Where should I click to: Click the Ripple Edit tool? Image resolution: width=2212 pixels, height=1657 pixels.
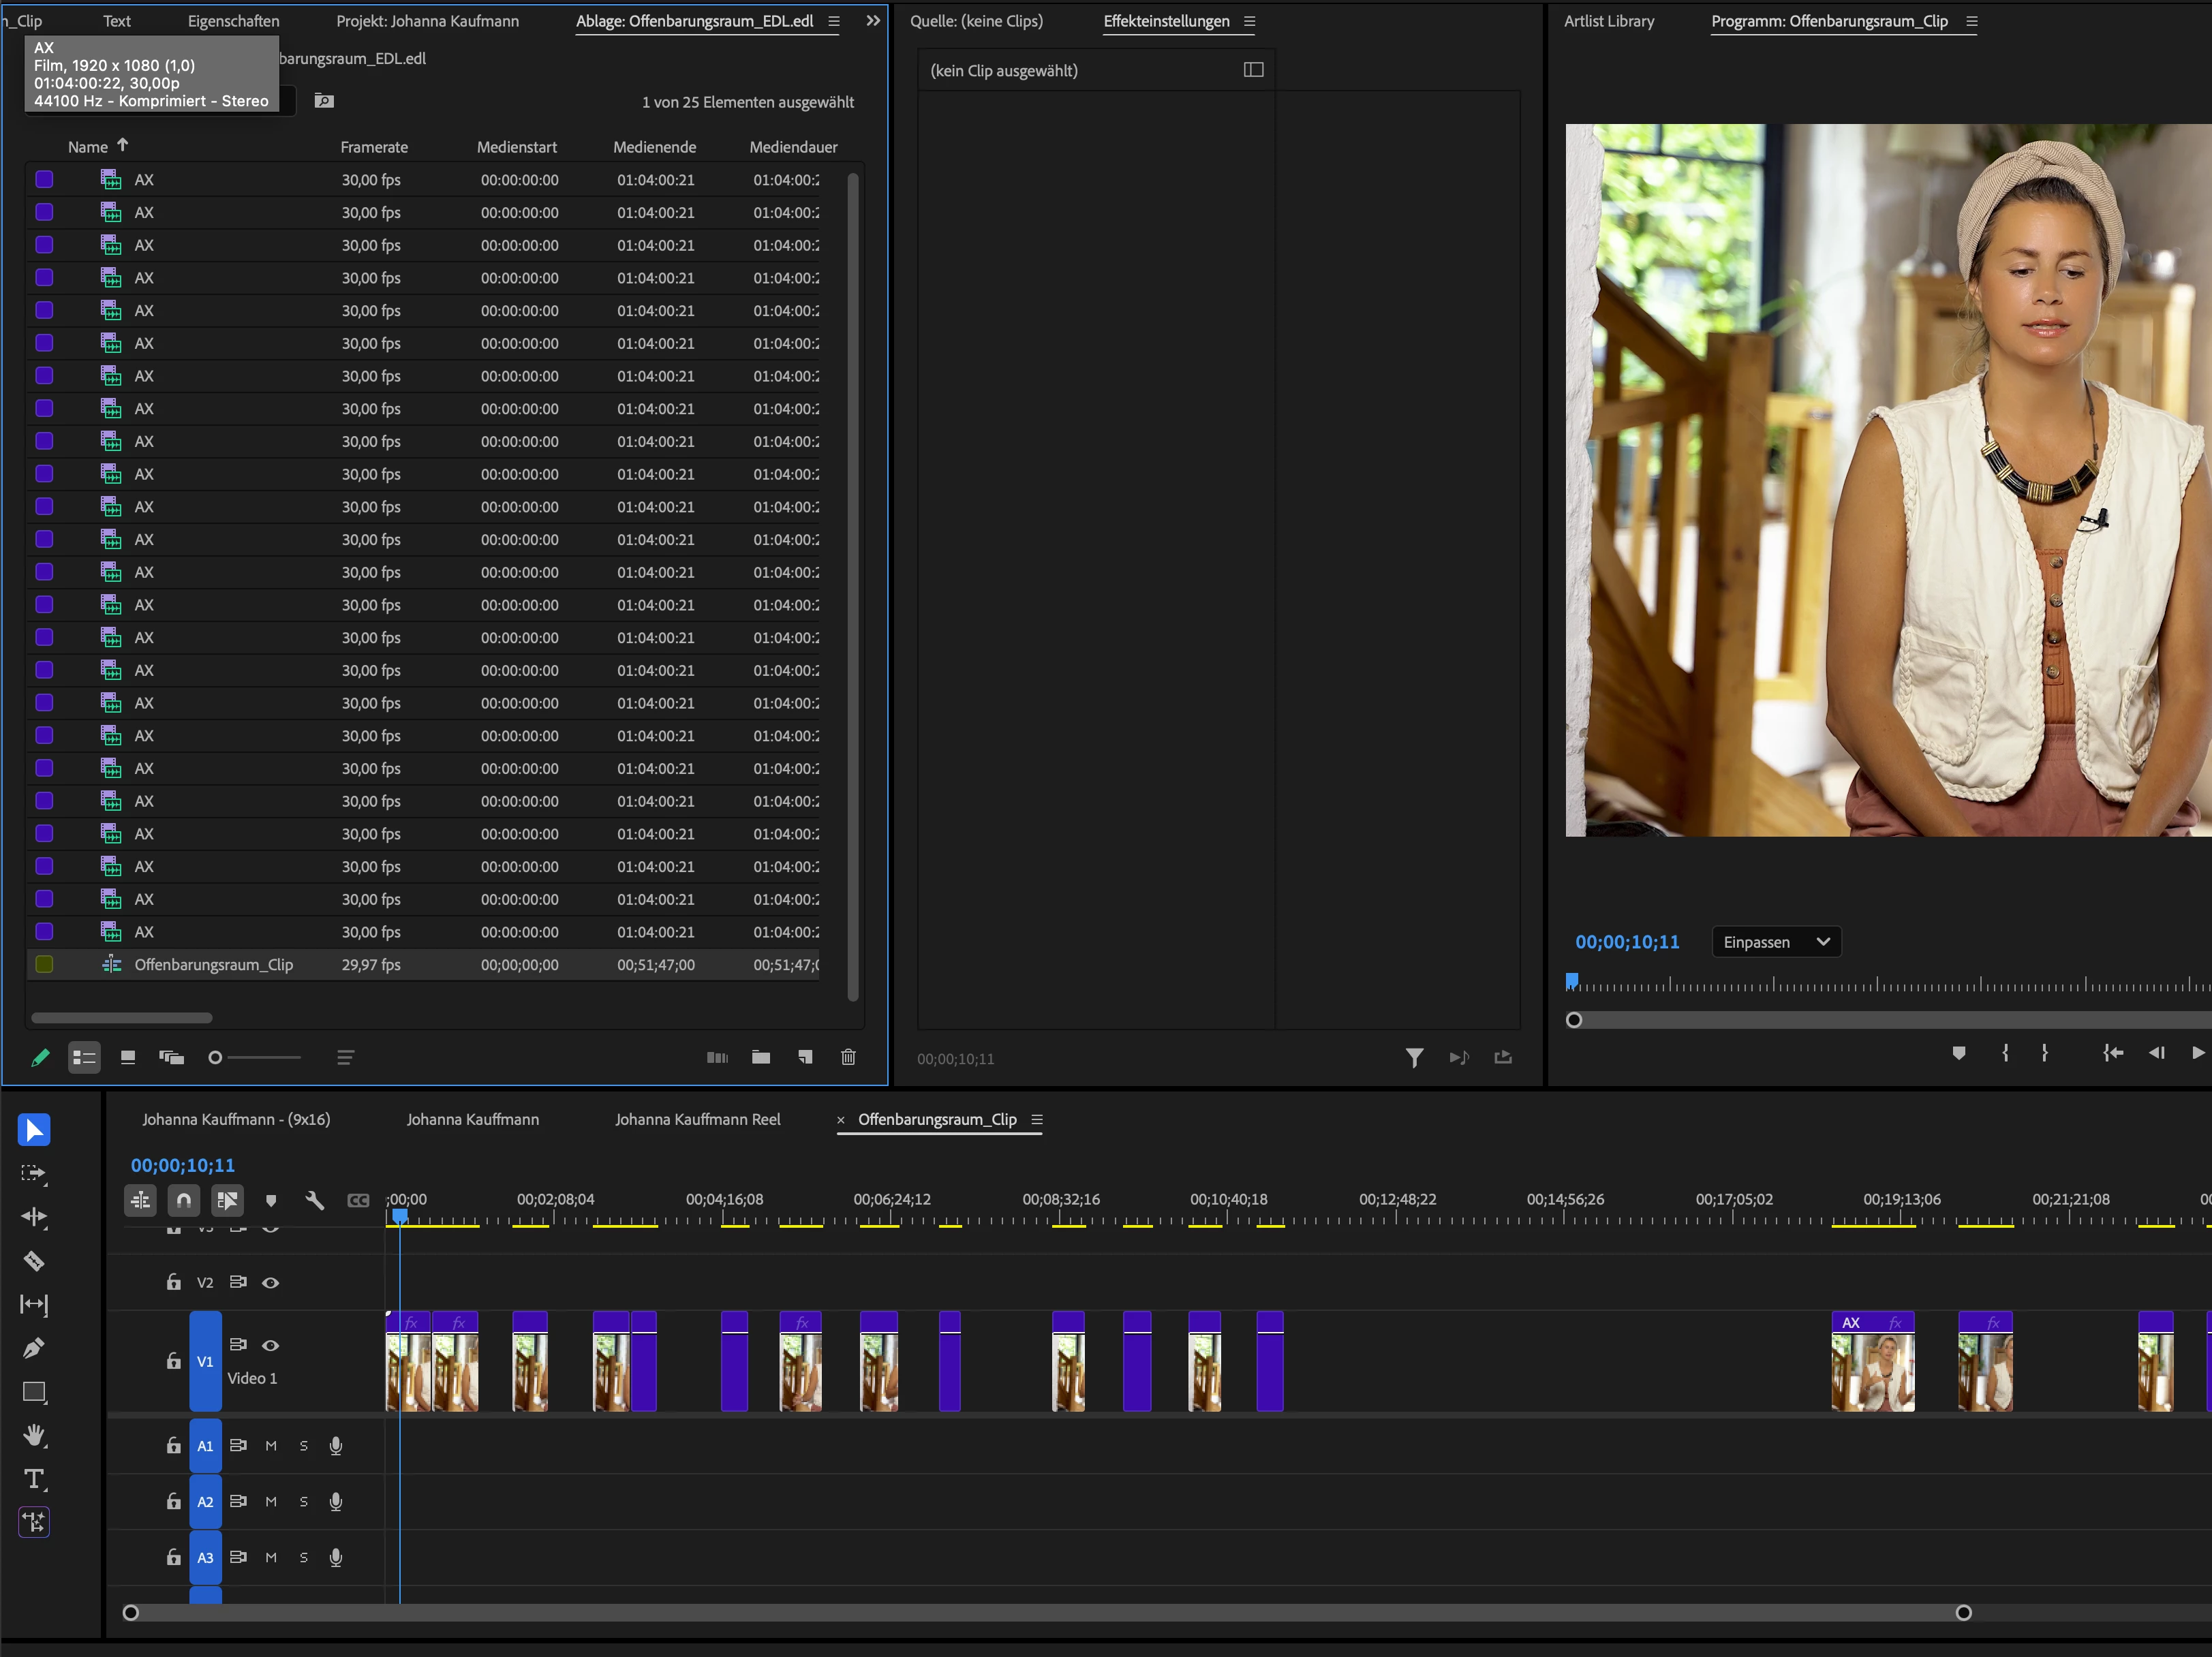(x=34, y=1217)
